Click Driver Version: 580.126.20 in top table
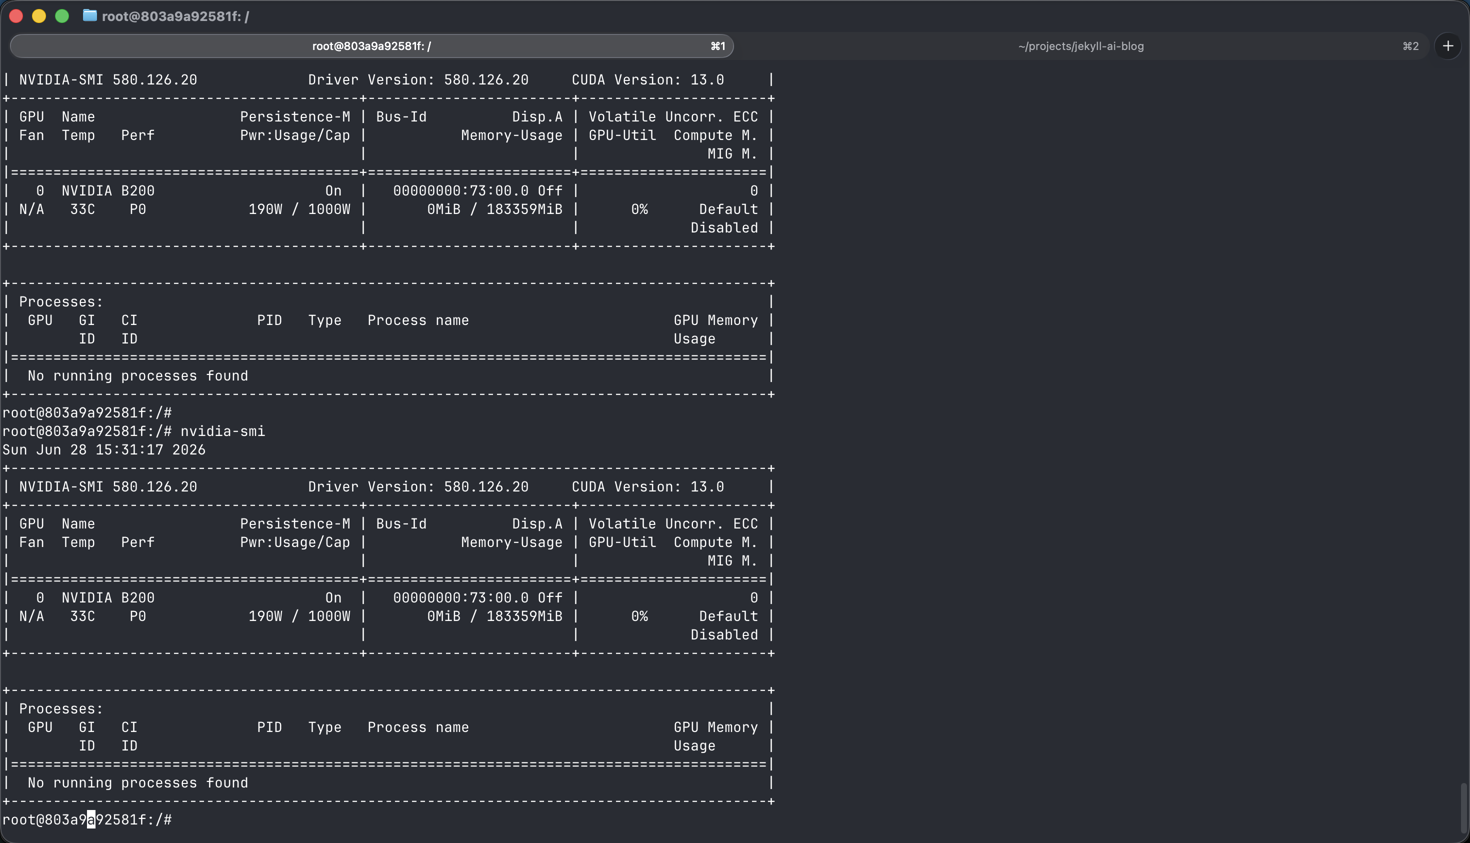 (x=418, y=80)
